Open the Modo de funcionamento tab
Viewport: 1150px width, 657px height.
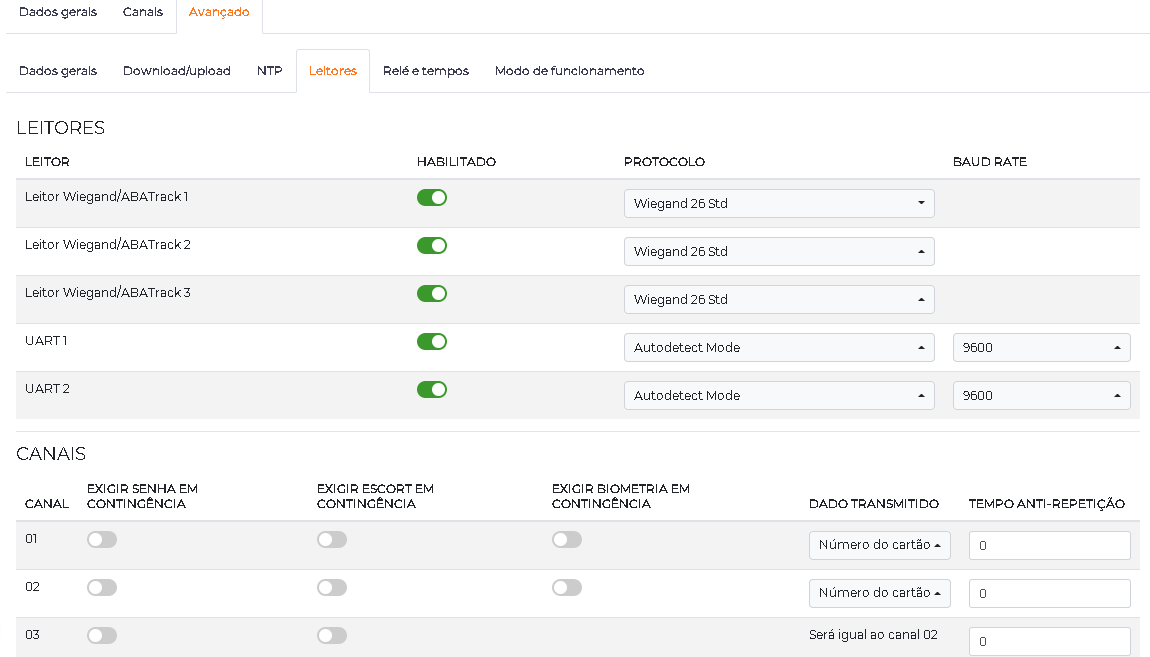click(x=569, y=71)
